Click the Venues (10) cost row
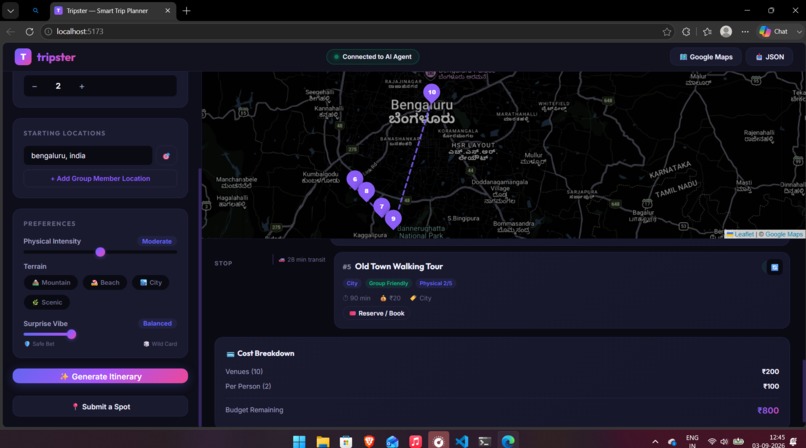 tap(502, 371)
